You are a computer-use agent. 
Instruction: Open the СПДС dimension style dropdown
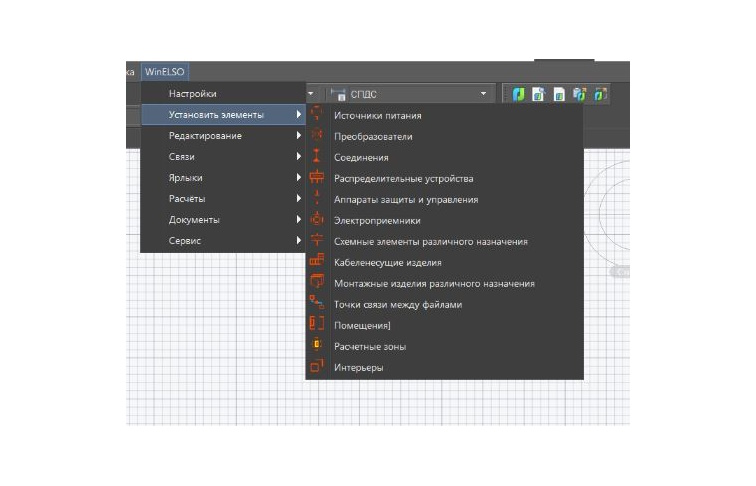click(410, 94)
